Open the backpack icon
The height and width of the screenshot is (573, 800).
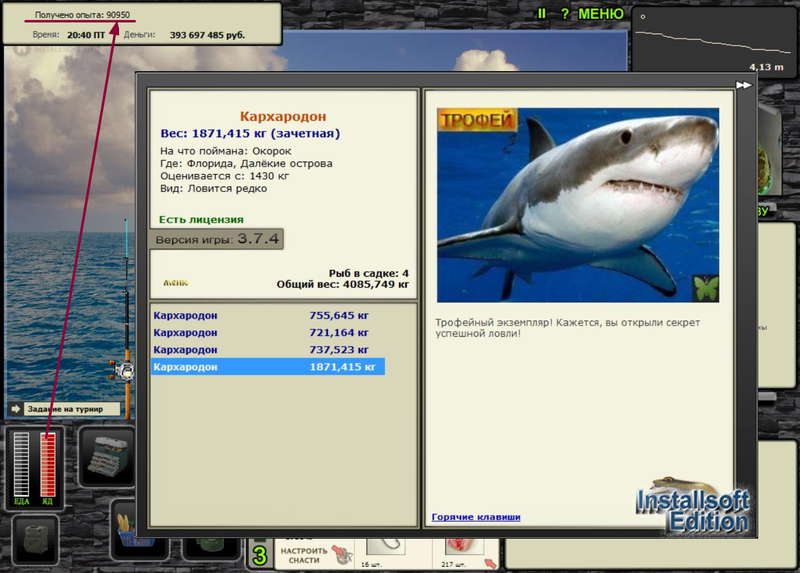(x=35, y=540)
